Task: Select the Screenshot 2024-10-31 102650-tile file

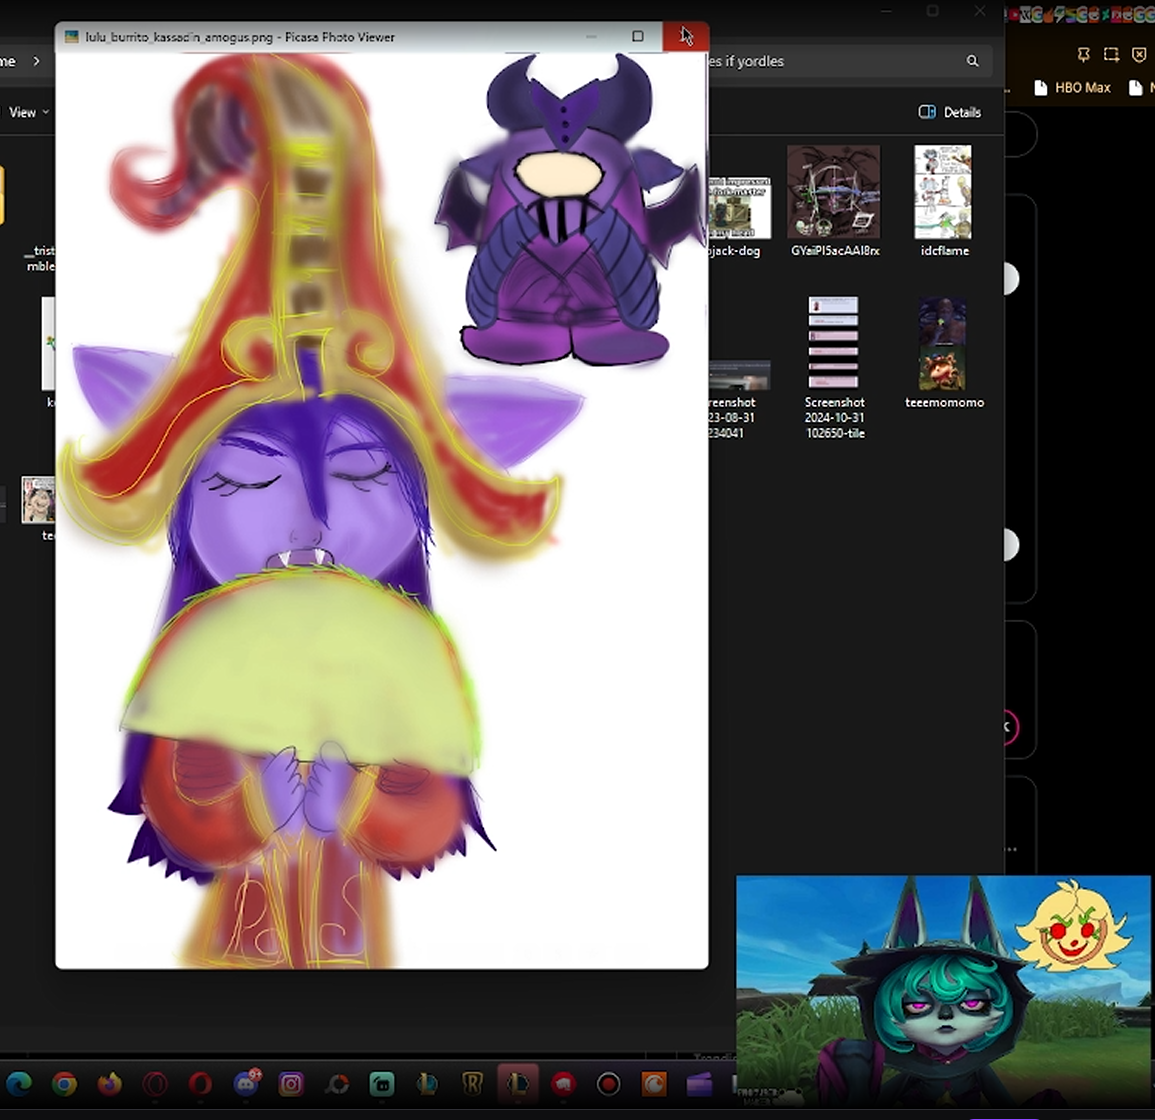Action: (835, 368)
